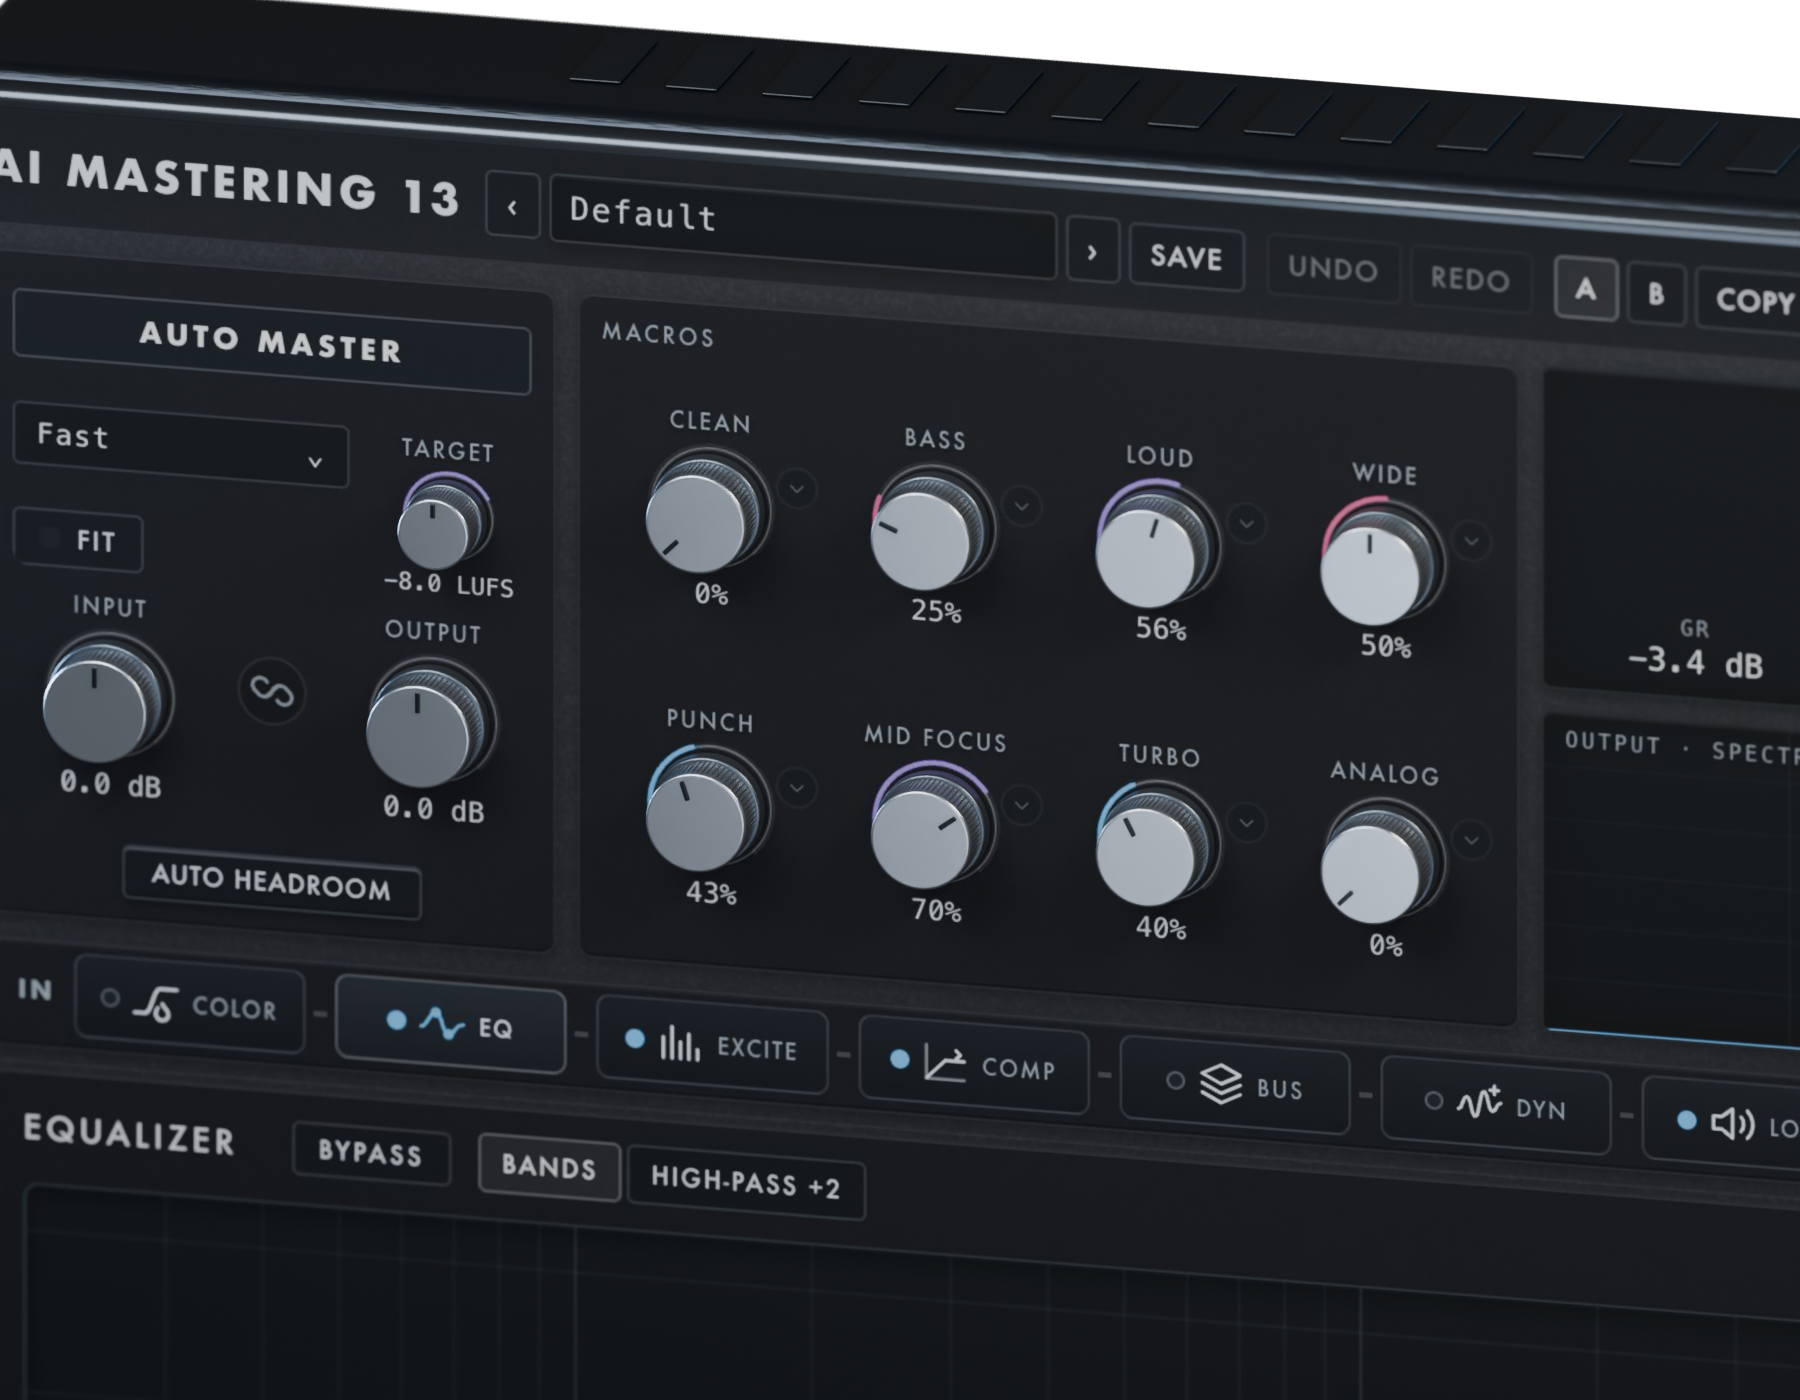The image size is (1800, 1400).
Task: Switch to preset slot A
Action: coord(1586,290)
